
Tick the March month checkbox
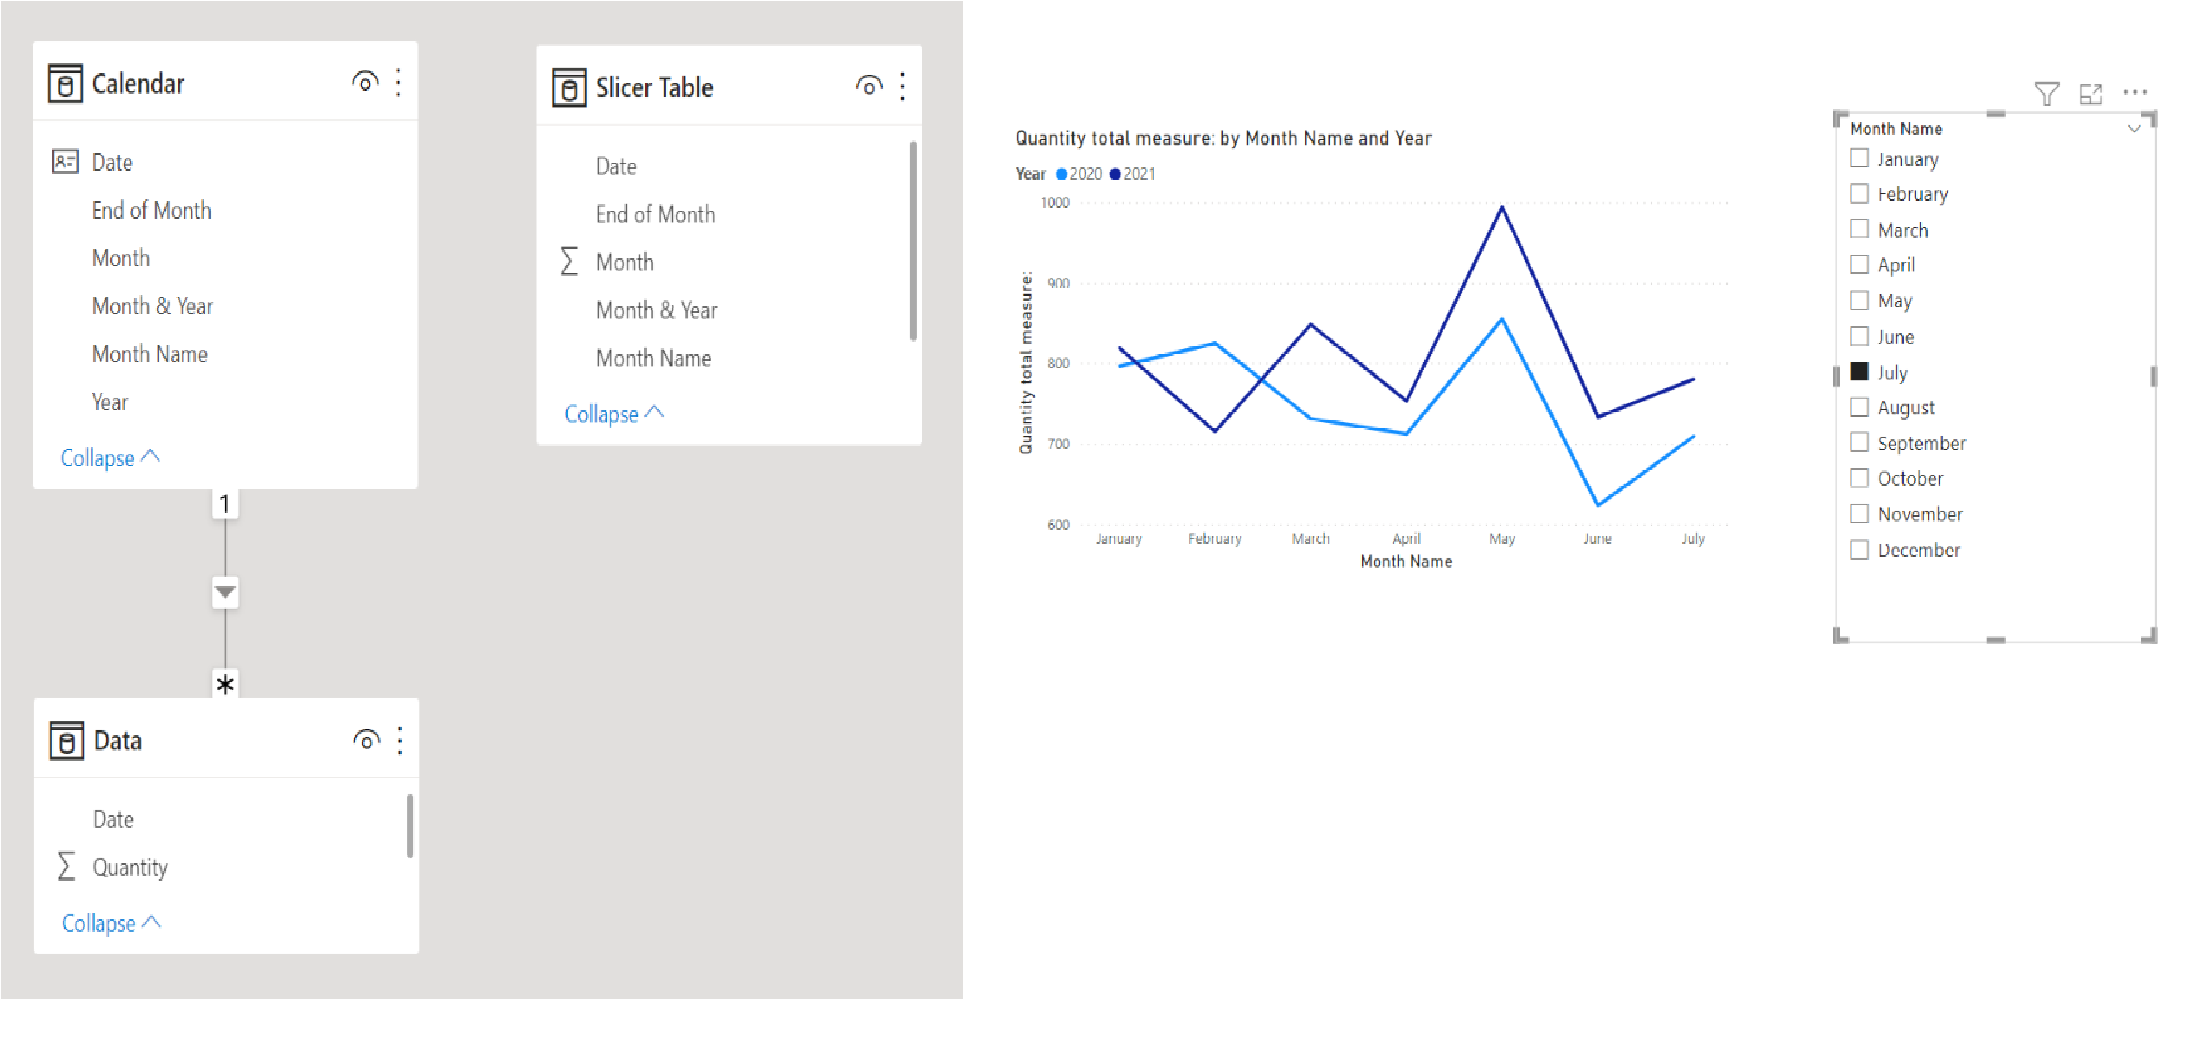tap(1859, 229)
